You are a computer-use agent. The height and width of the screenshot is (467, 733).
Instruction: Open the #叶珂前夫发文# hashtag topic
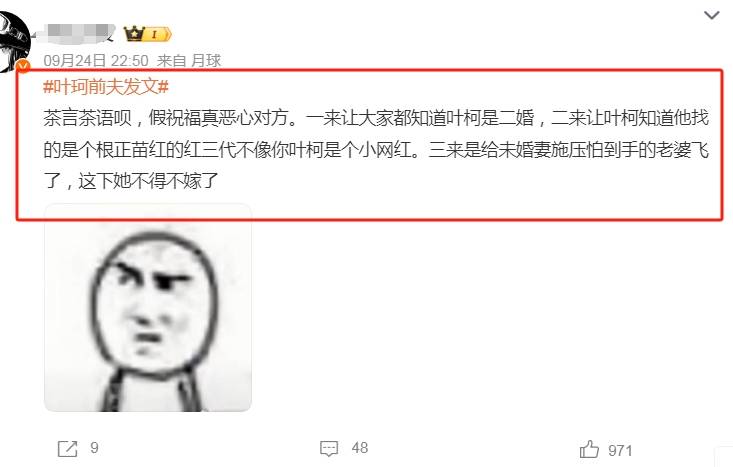106,86
